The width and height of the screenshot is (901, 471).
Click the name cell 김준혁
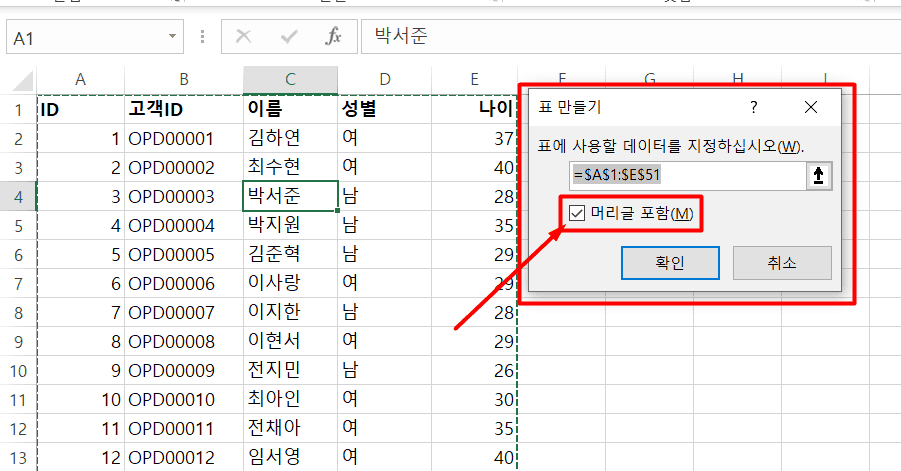click(290, 254)
